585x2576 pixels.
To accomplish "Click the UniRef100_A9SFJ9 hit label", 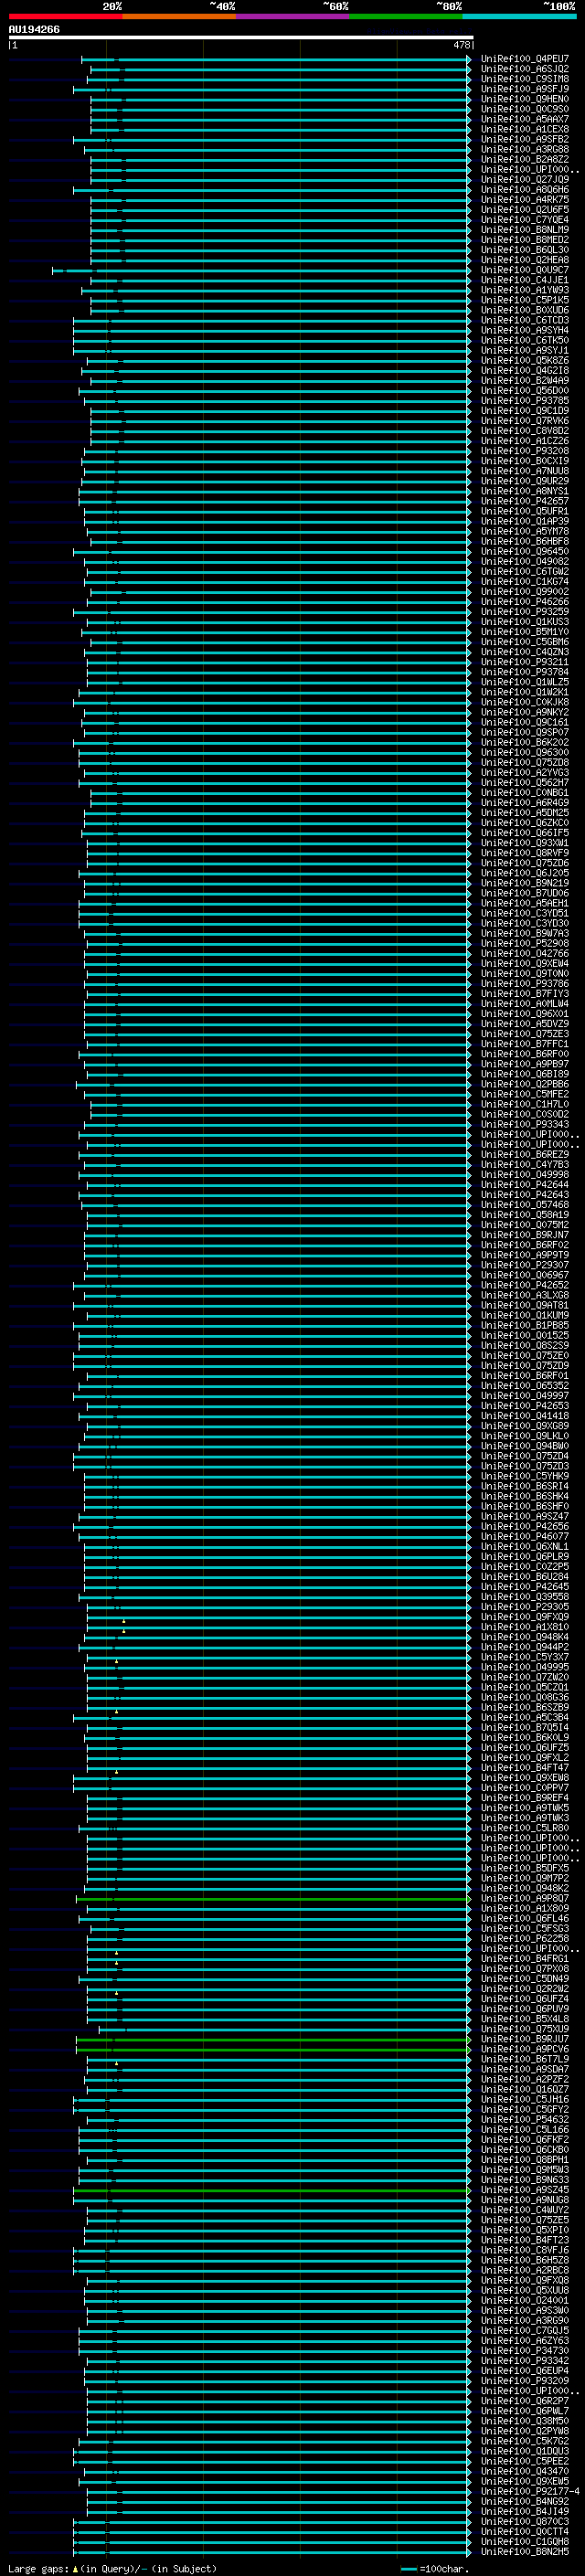I will 525,89.
